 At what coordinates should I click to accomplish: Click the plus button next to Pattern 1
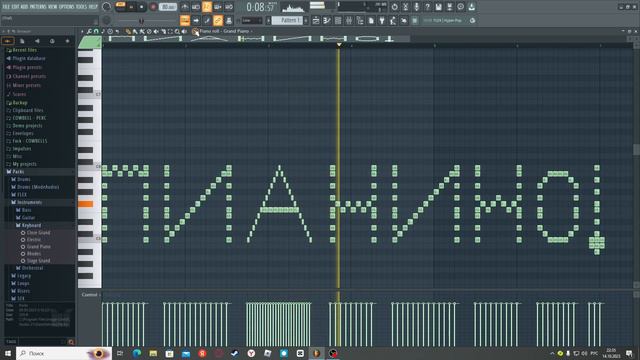pos(306,20)
